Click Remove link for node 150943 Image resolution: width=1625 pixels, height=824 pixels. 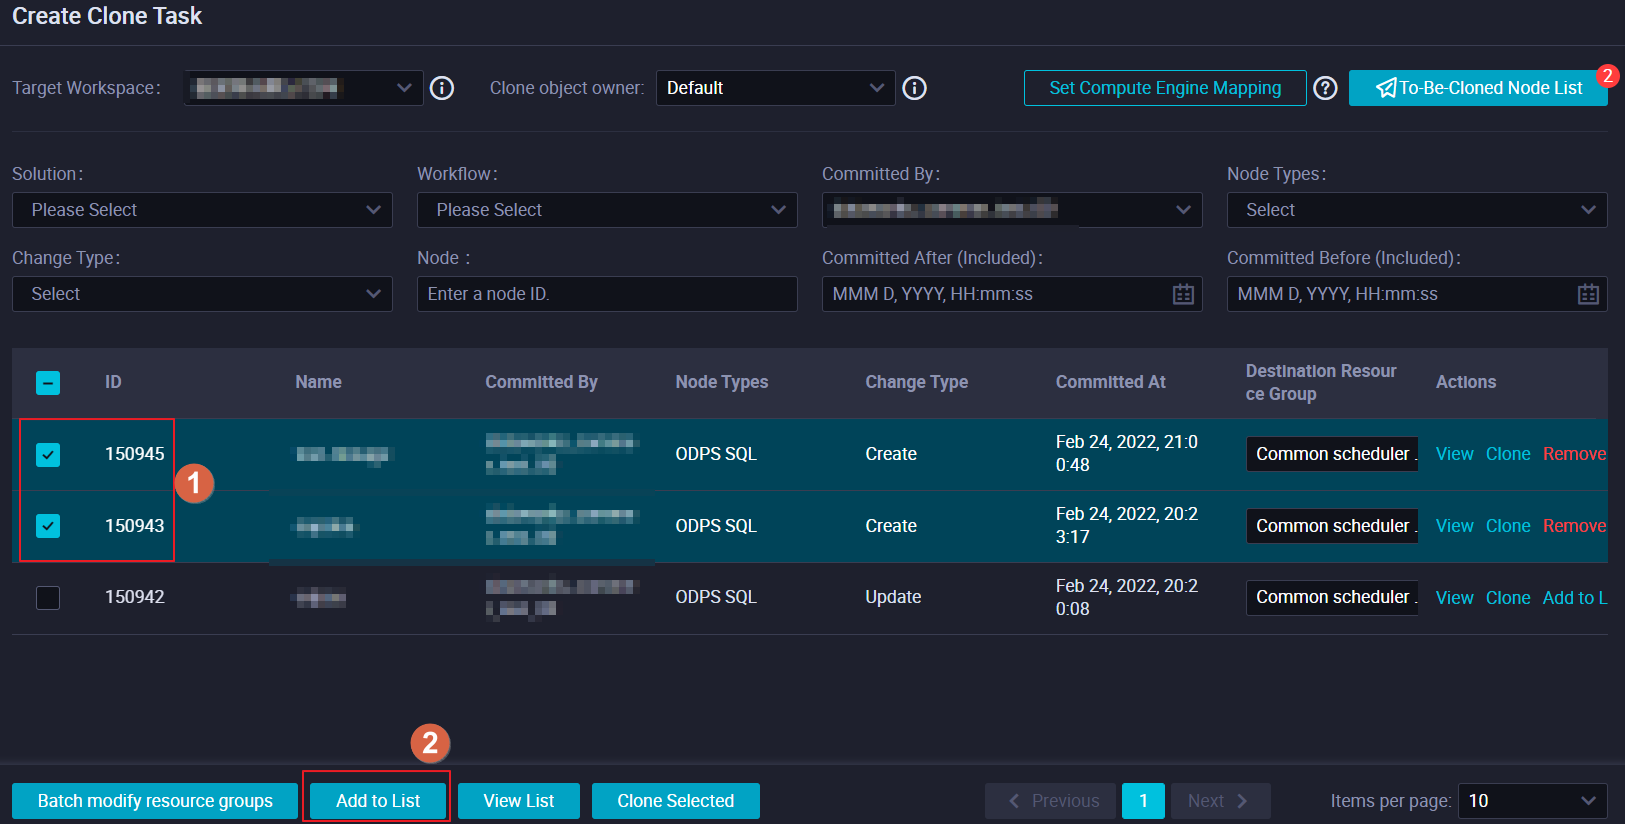pos(1574,526)
